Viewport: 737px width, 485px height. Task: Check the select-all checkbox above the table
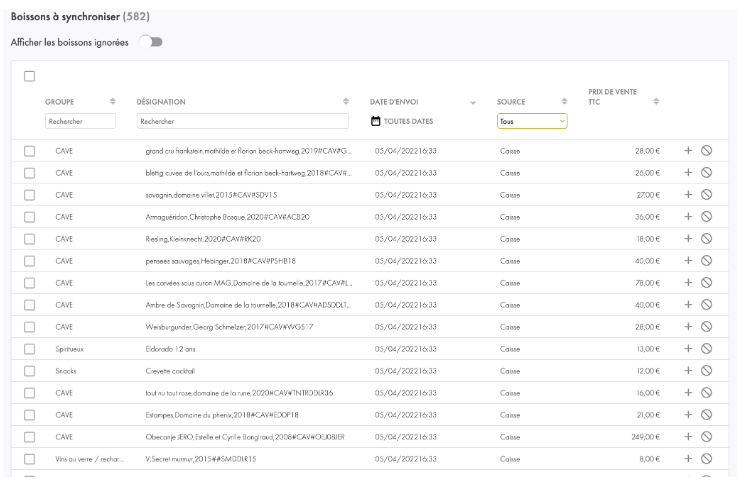point(30,76)
